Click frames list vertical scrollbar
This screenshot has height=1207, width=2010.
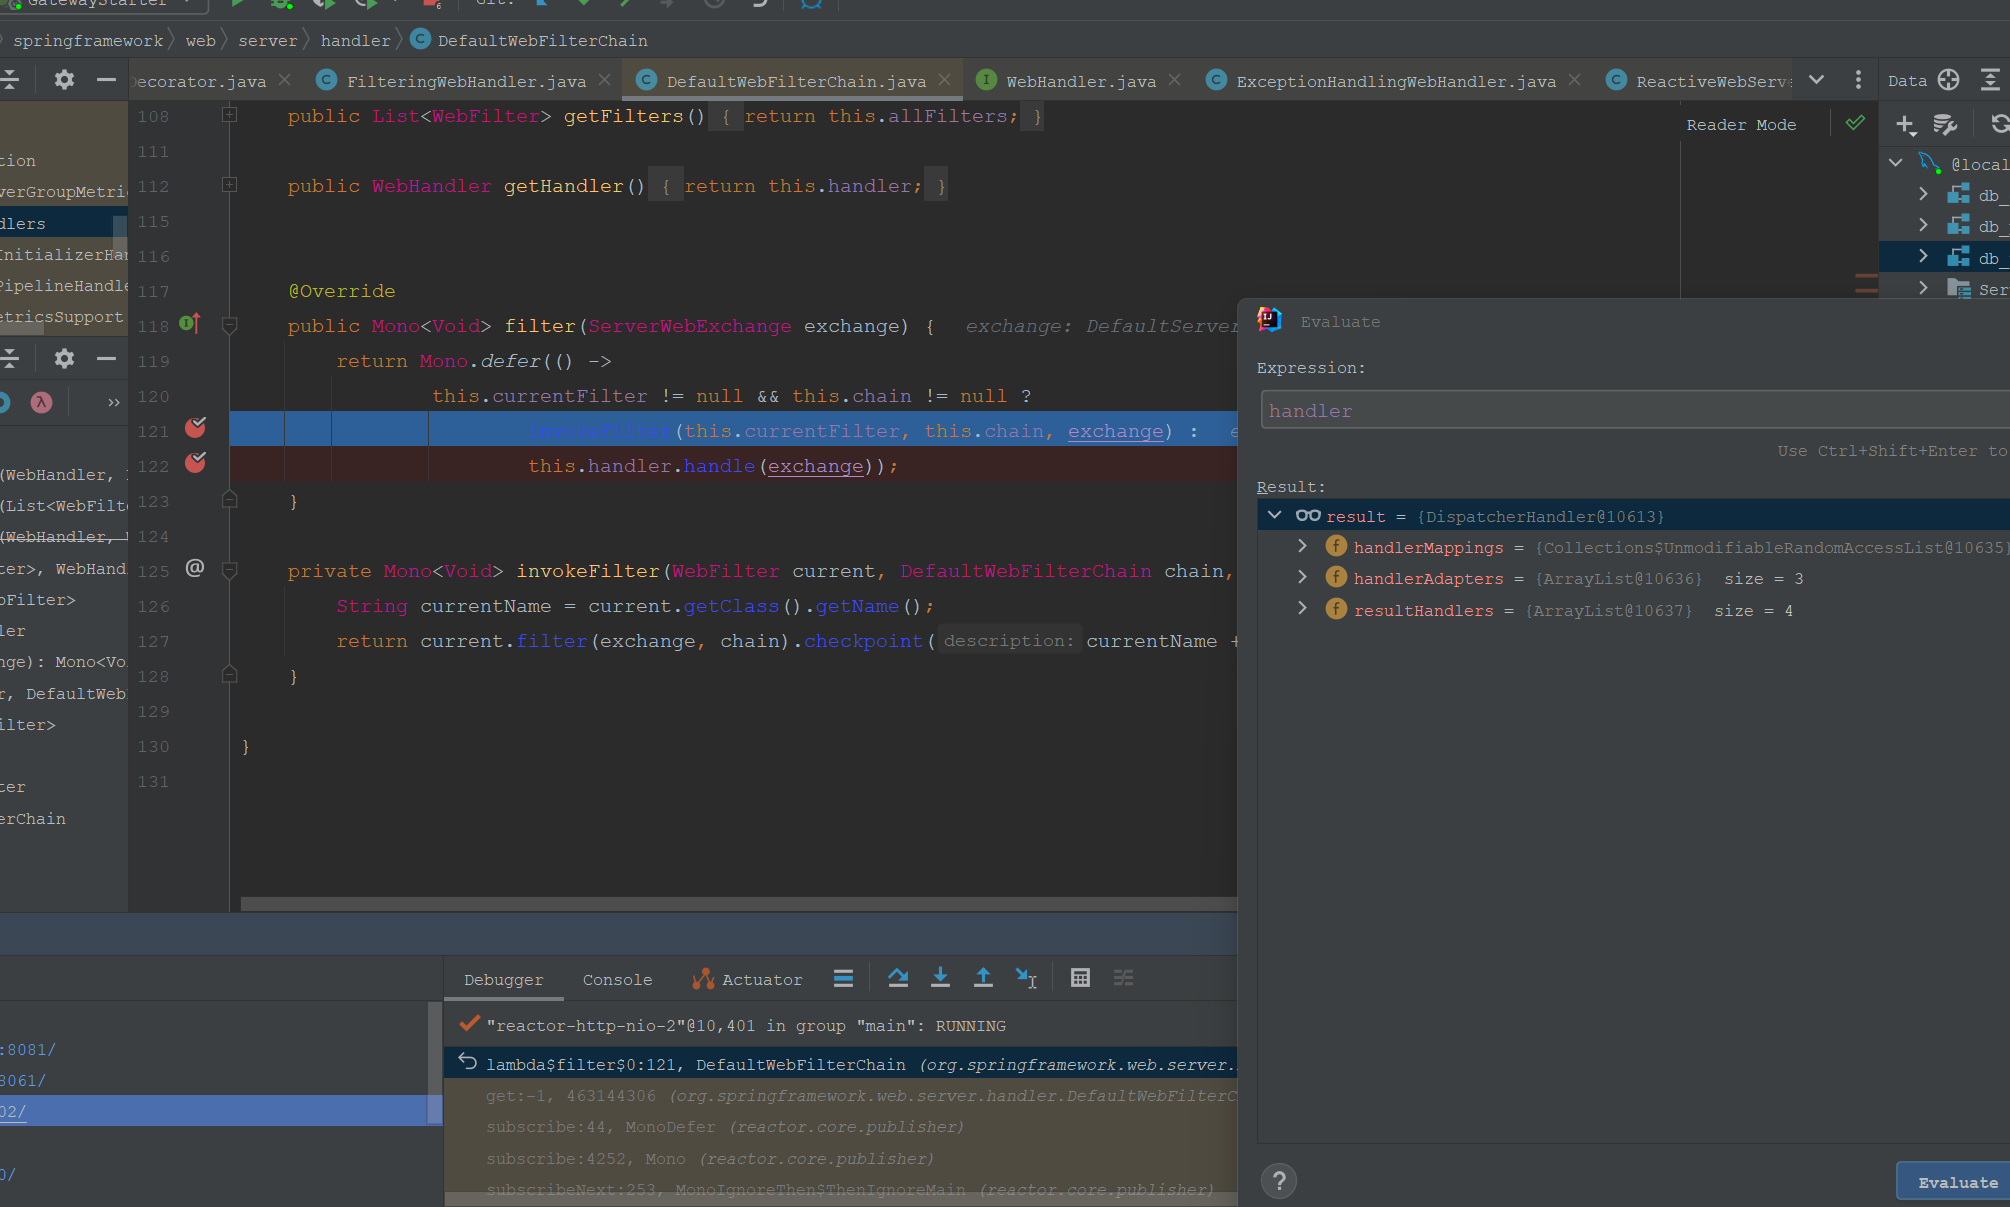point(435,1063)
